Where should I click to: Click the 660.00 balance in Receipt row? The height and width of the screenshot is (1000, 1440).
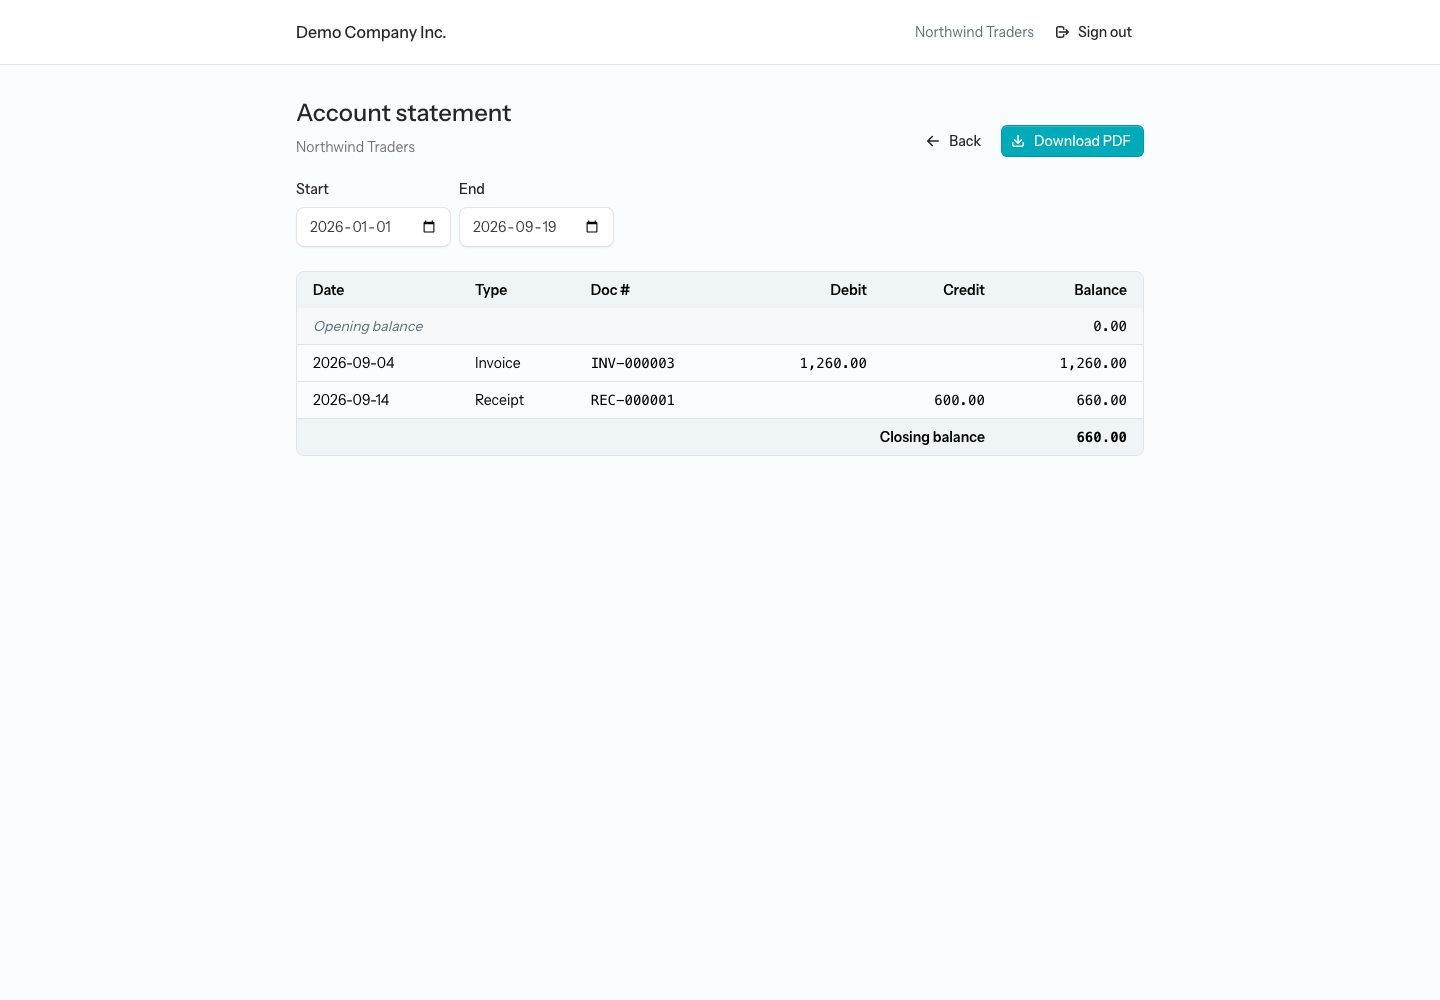tap(1101, 400)
